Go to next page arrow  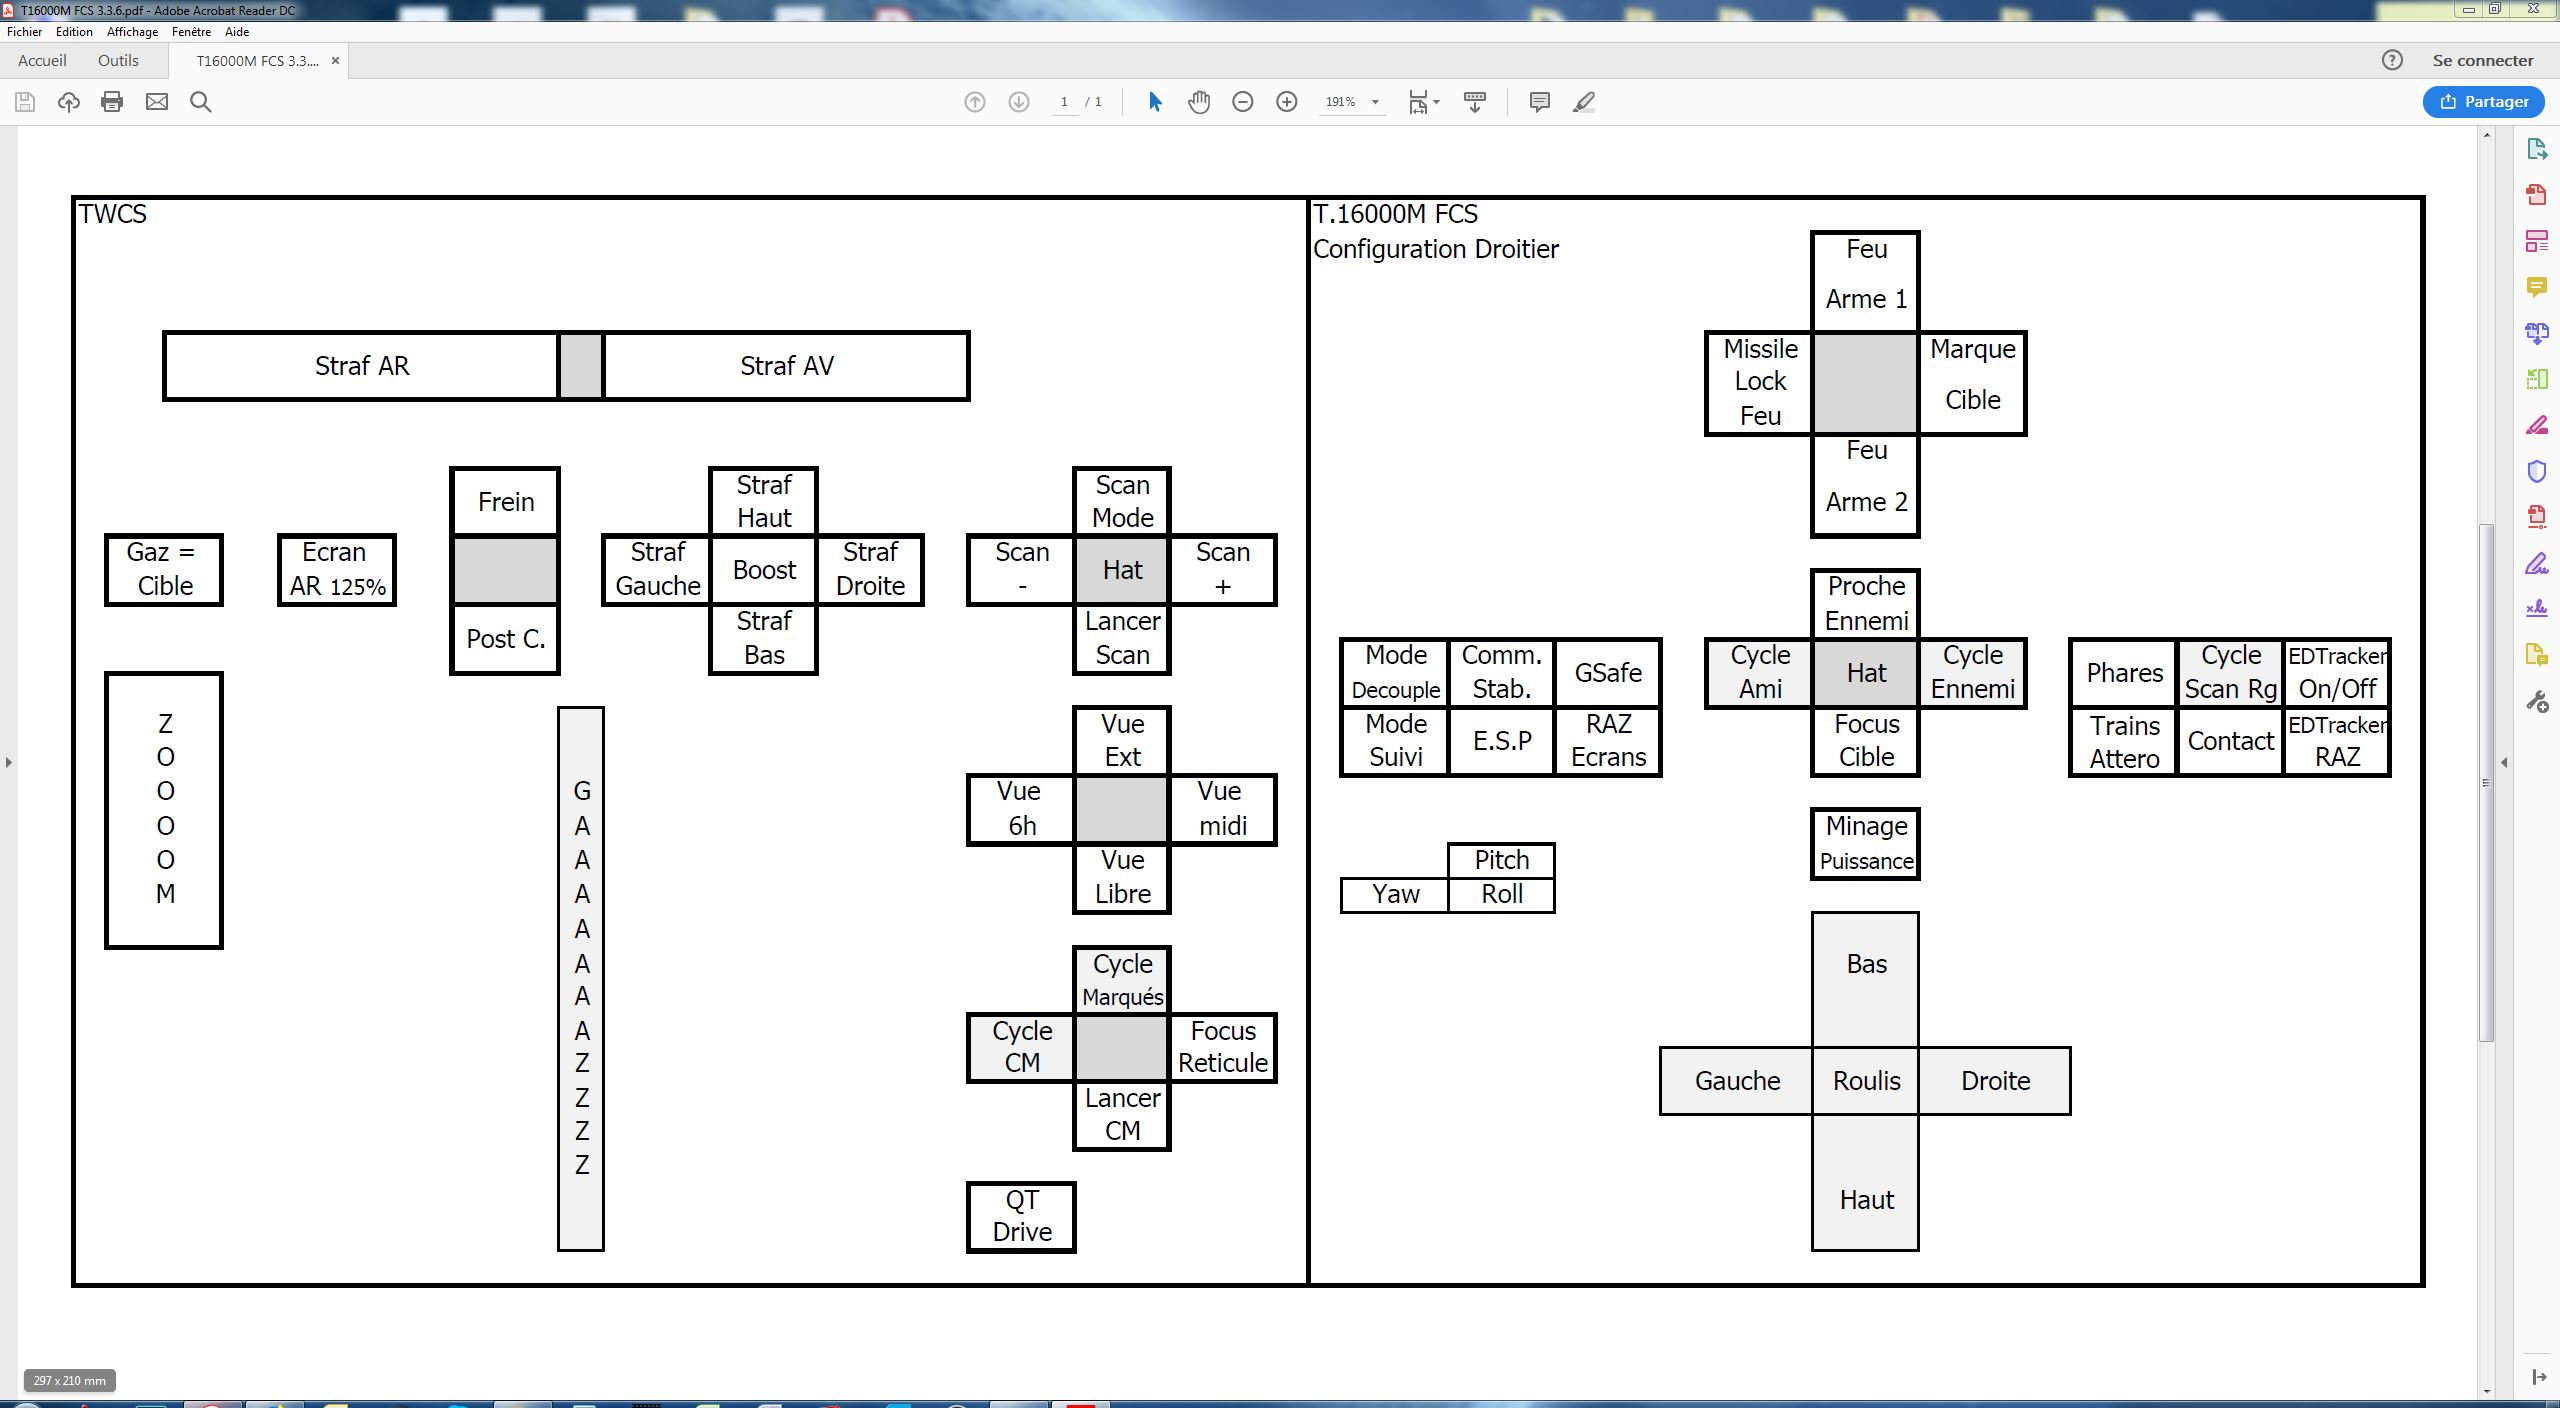[x=1019, y=101]
